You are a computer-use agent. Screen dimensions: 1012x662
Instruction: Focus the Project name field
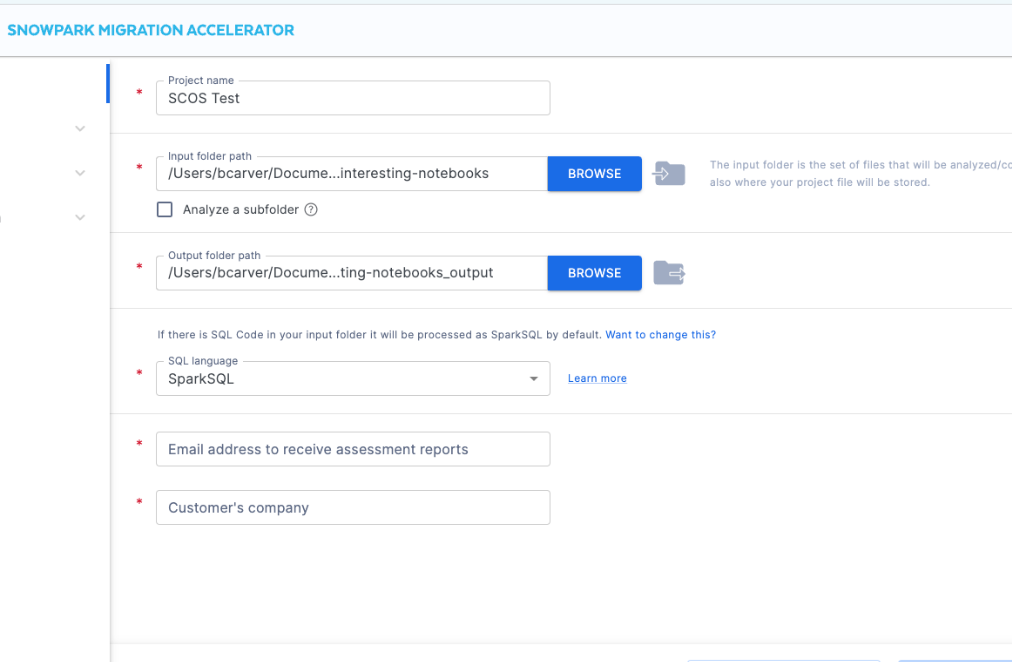[x=352, y=98]
